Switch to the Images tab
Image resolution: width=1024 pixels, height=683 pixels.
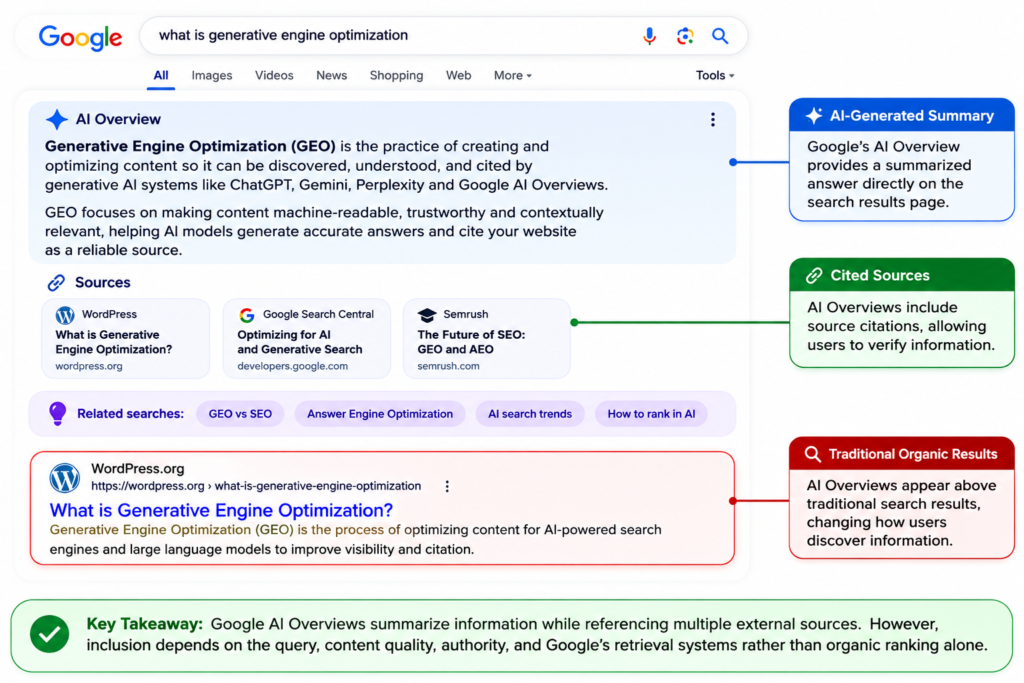pos(212,76)
